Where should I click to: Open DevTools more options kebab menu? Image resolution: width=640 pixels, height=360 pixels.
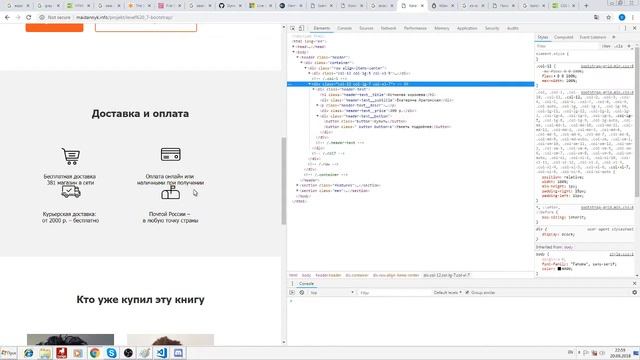pyautogui.click(x=625, y=28)
